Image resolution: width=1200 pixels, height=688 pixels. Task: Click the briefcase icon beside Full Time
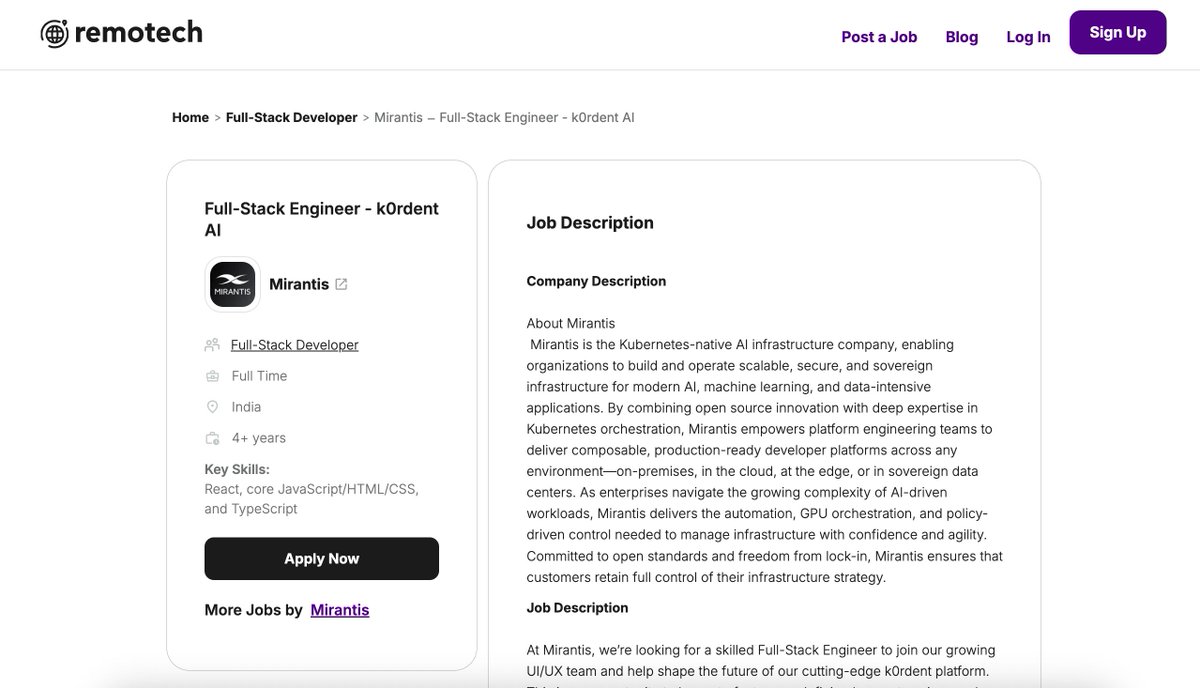tap(212, 376)
